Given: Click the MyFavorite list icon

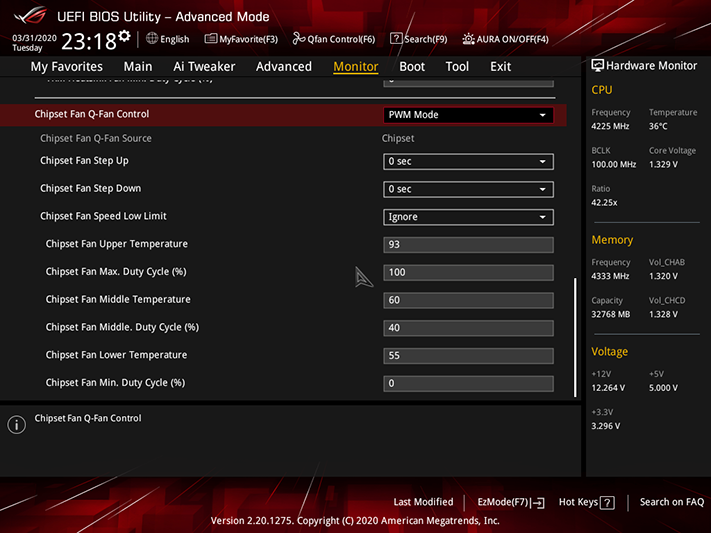Looking at the screenshot, I should pyautogui.click(x=211, y=39).
